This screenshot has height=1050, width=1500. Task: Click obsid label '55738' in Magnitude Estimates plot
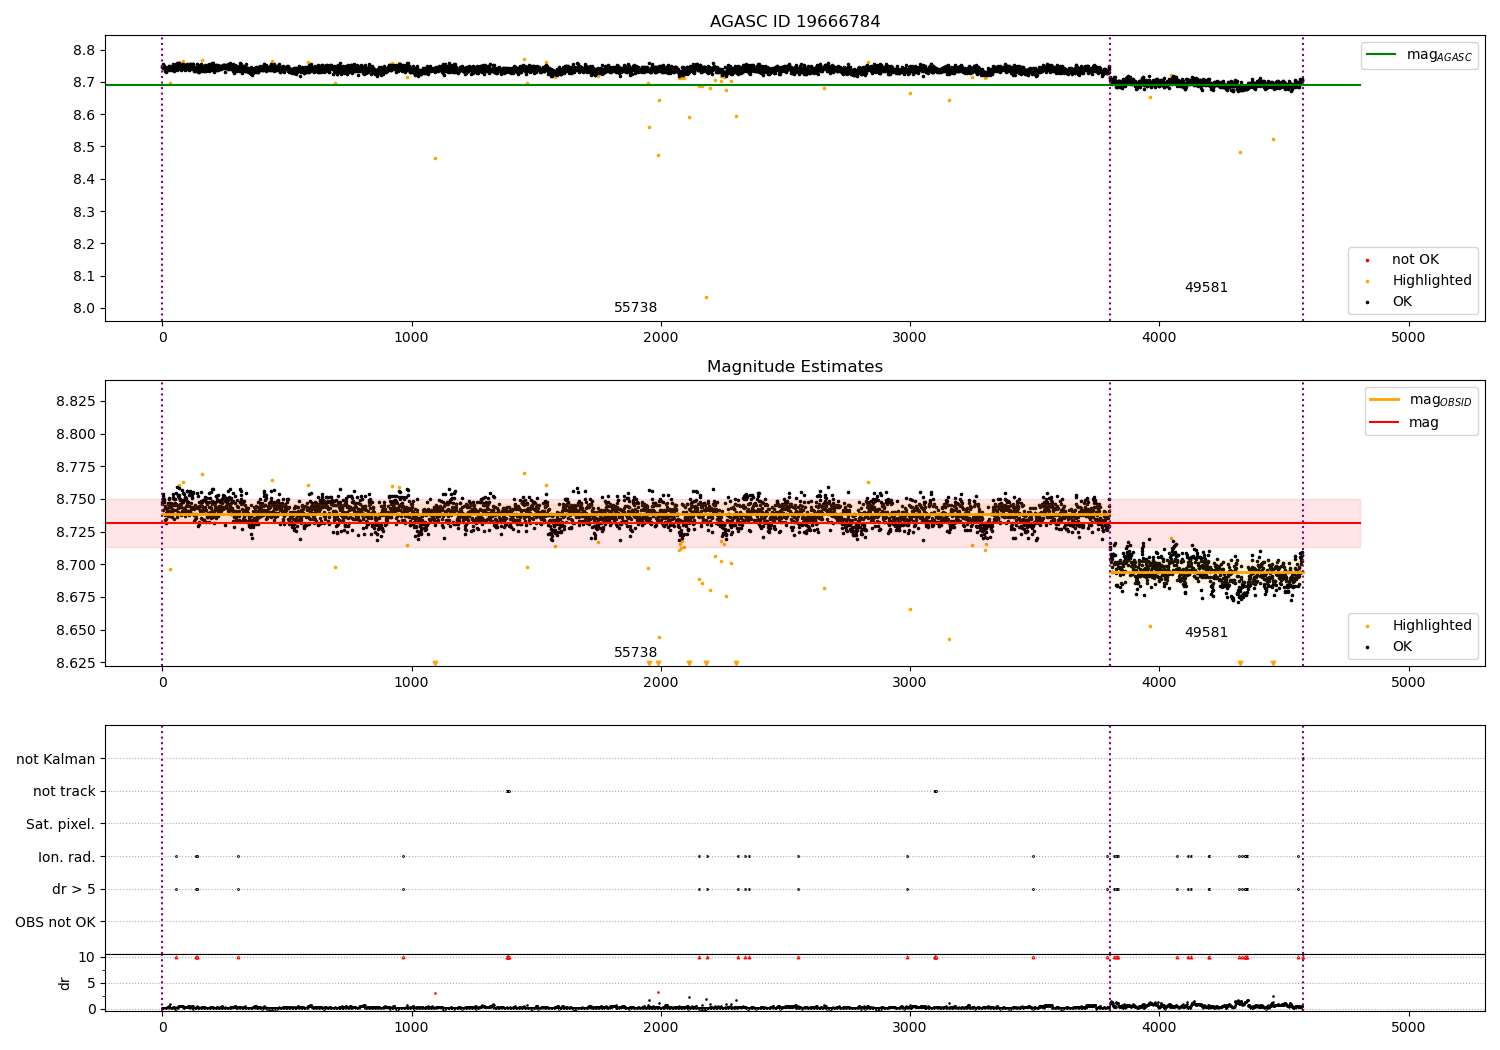[635, 653]
